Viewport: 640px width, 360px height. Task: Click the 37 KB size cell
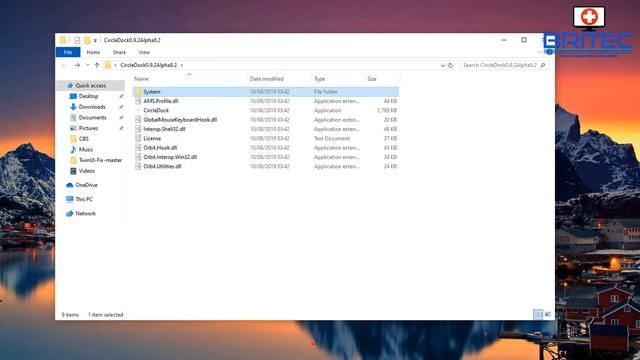coord(390,138)
